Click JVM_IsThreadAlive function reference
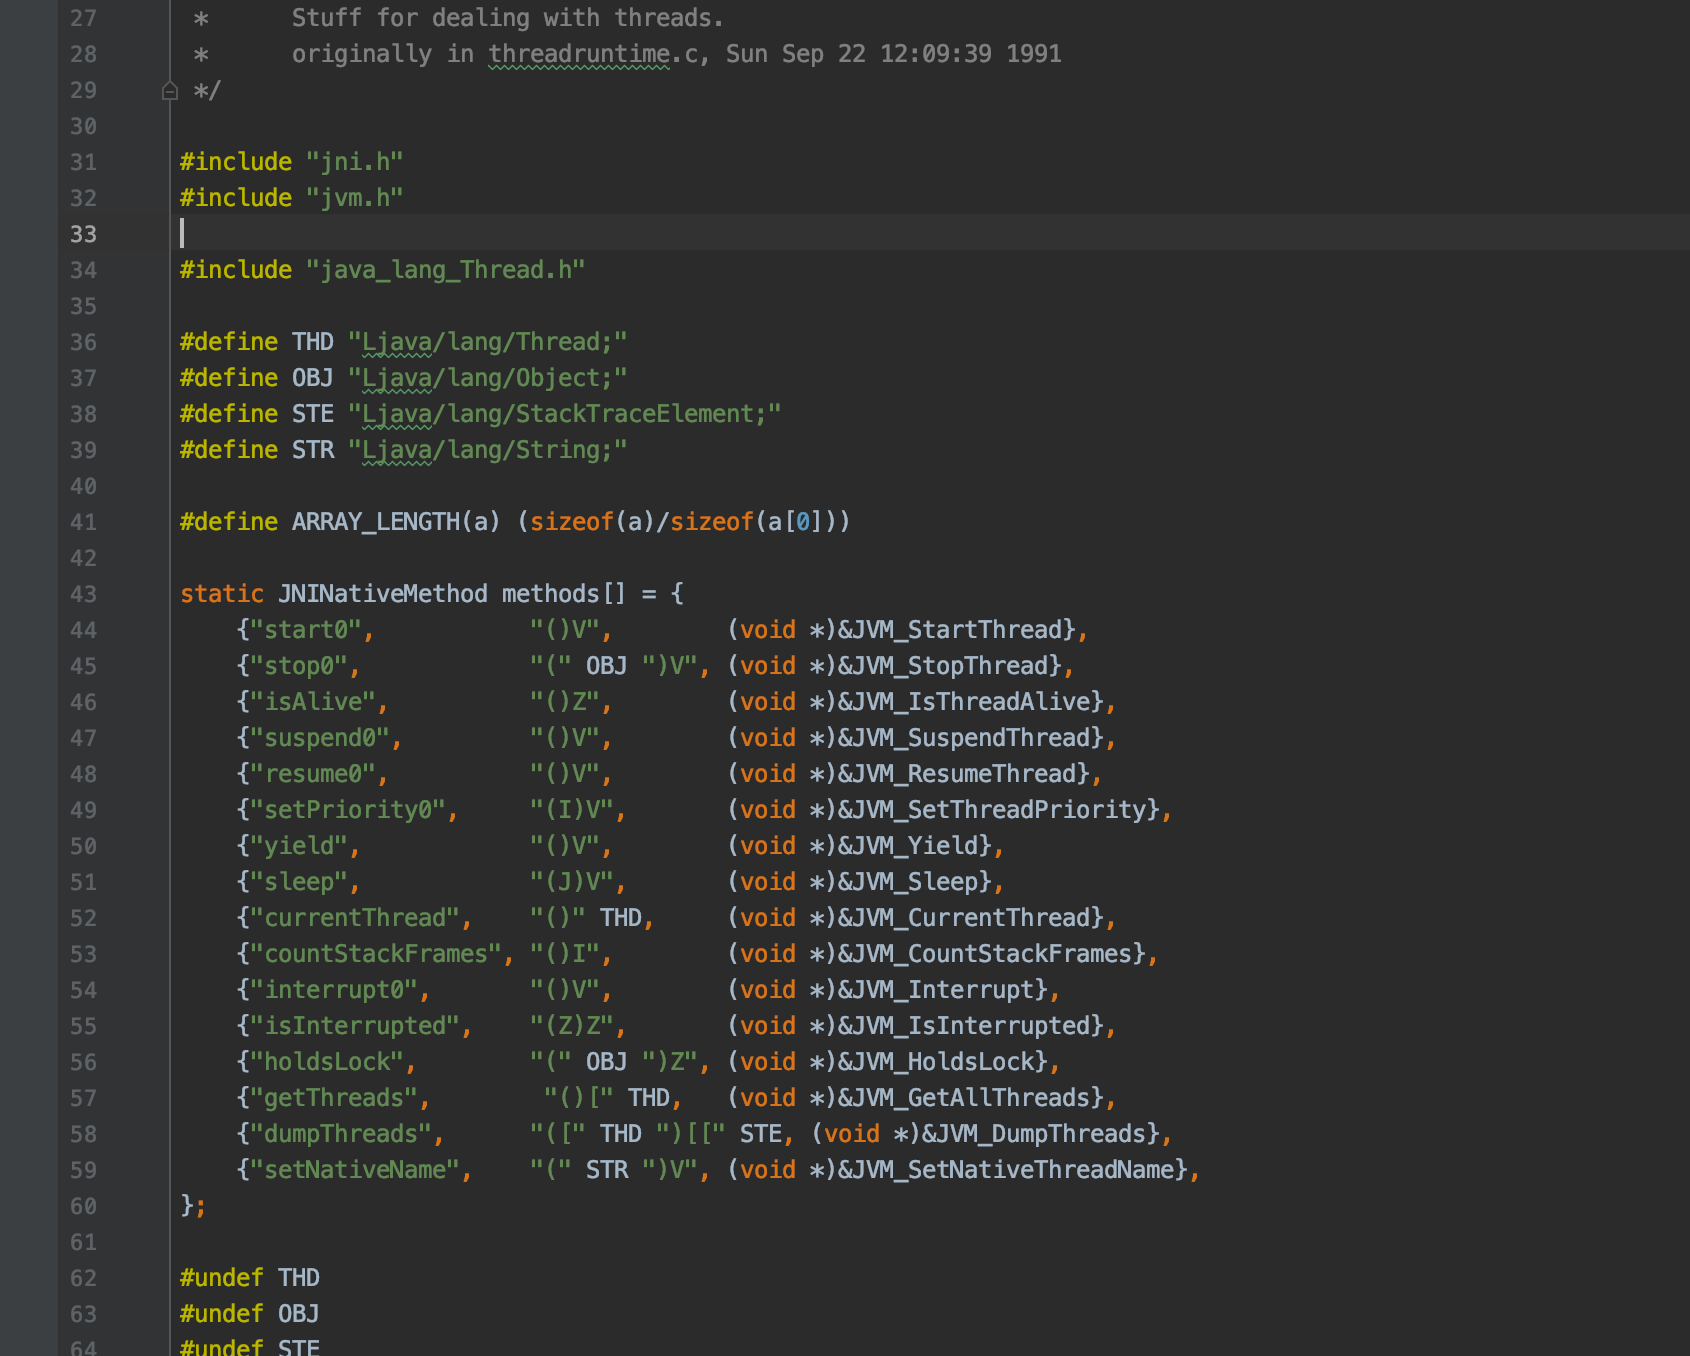The height and width of the screenshot is (1356, 1690). tap(971, 702)
